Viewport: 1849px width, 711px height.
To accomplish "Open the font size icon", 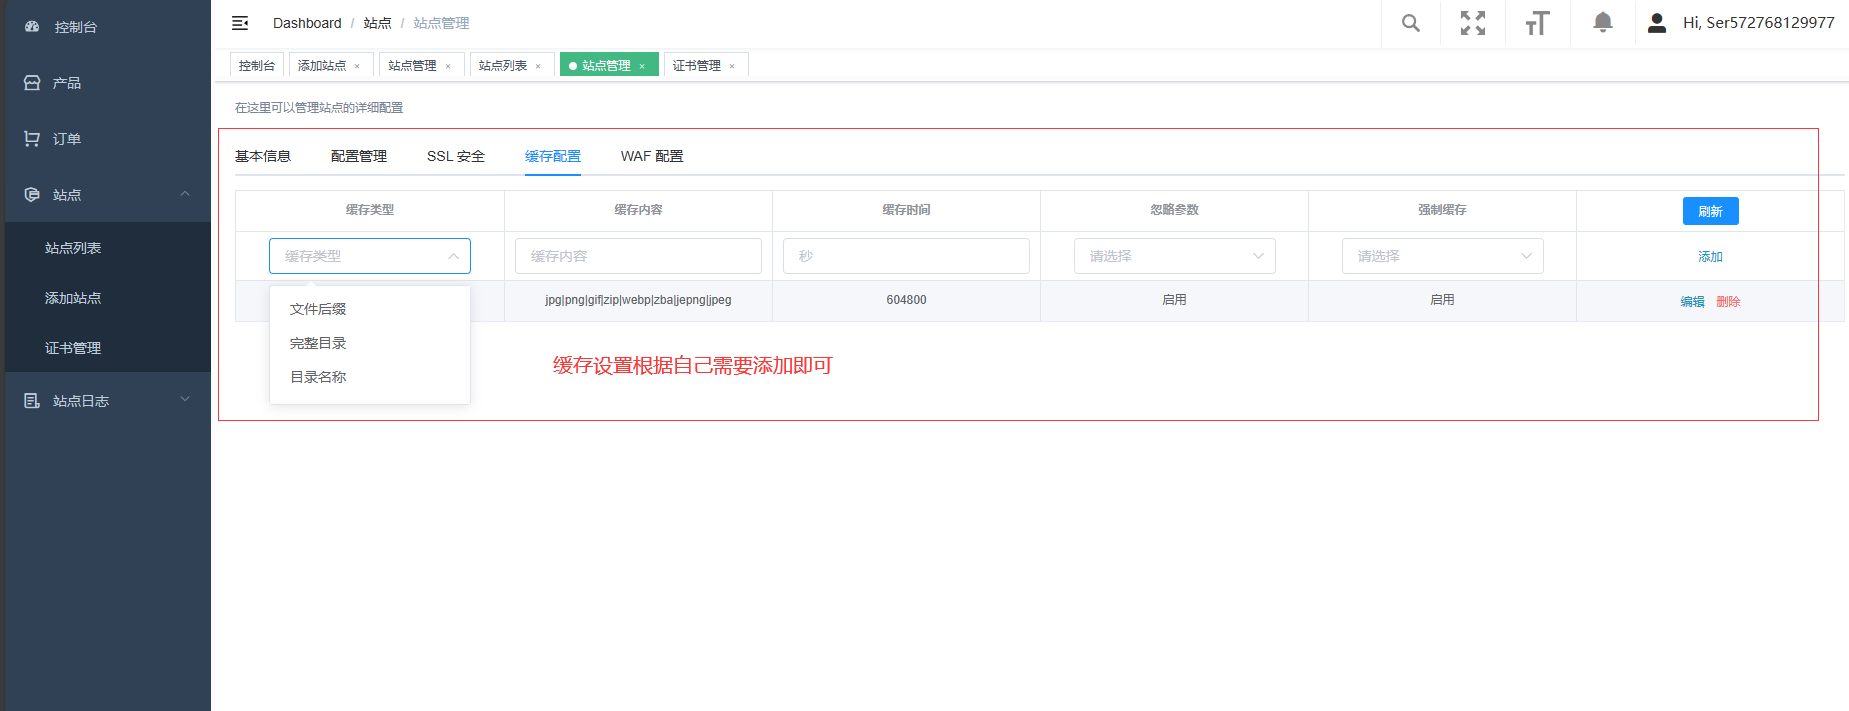I will coord(1537,23).
